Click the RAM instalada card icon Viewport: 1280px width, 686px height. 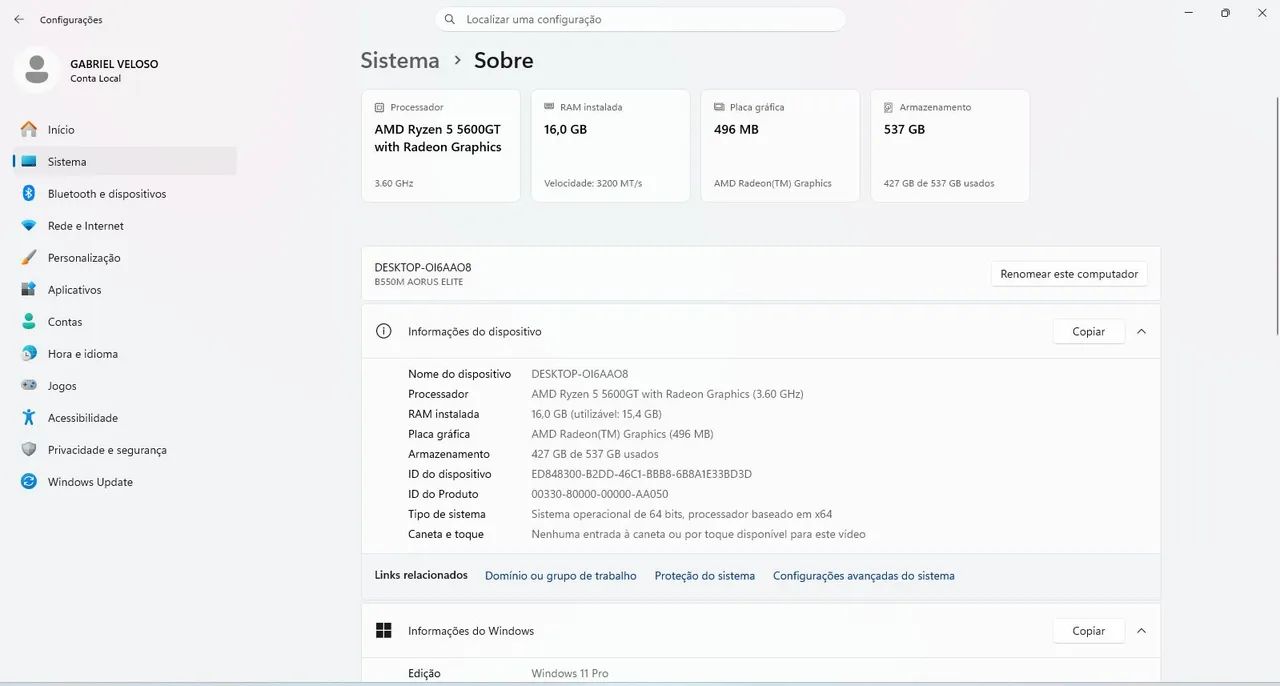(x=549, y=107)
